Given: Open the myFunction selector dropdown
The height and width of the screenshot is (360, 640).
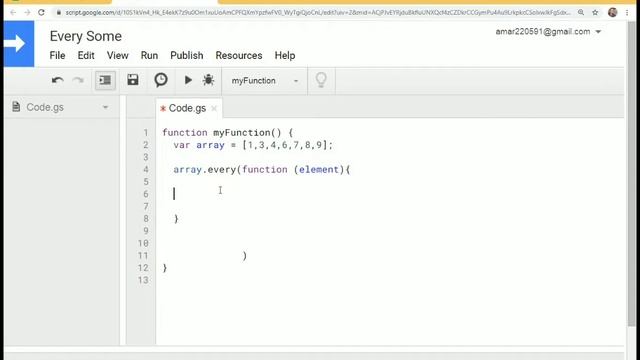Looking at the screenshot, I should pos(264,81).
